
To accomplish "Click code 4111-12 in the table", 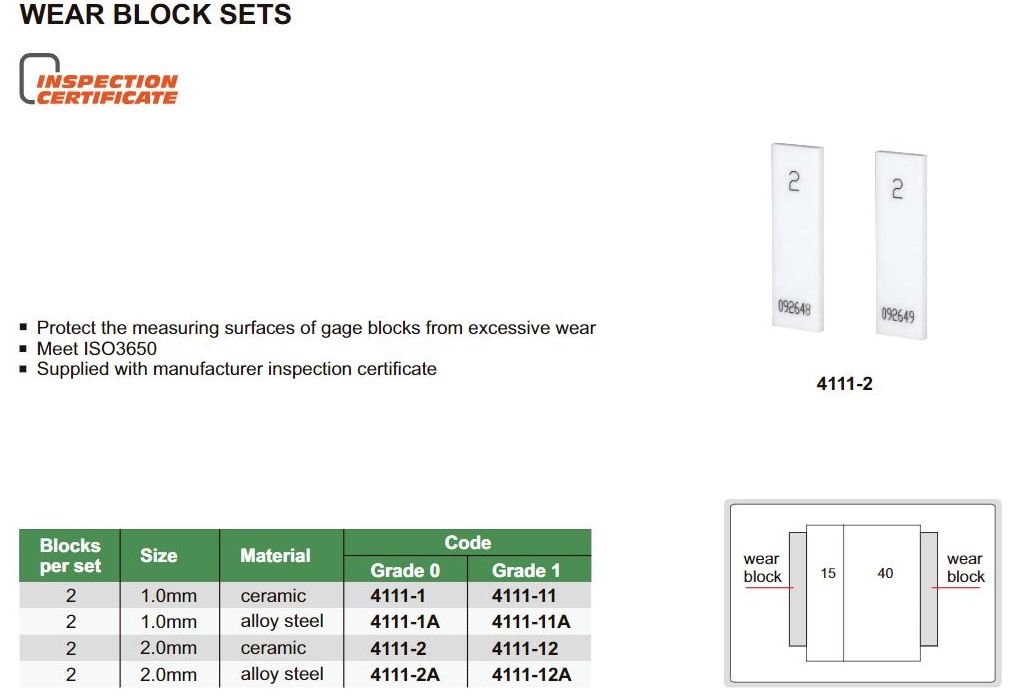I will click(x=524, y=648).
